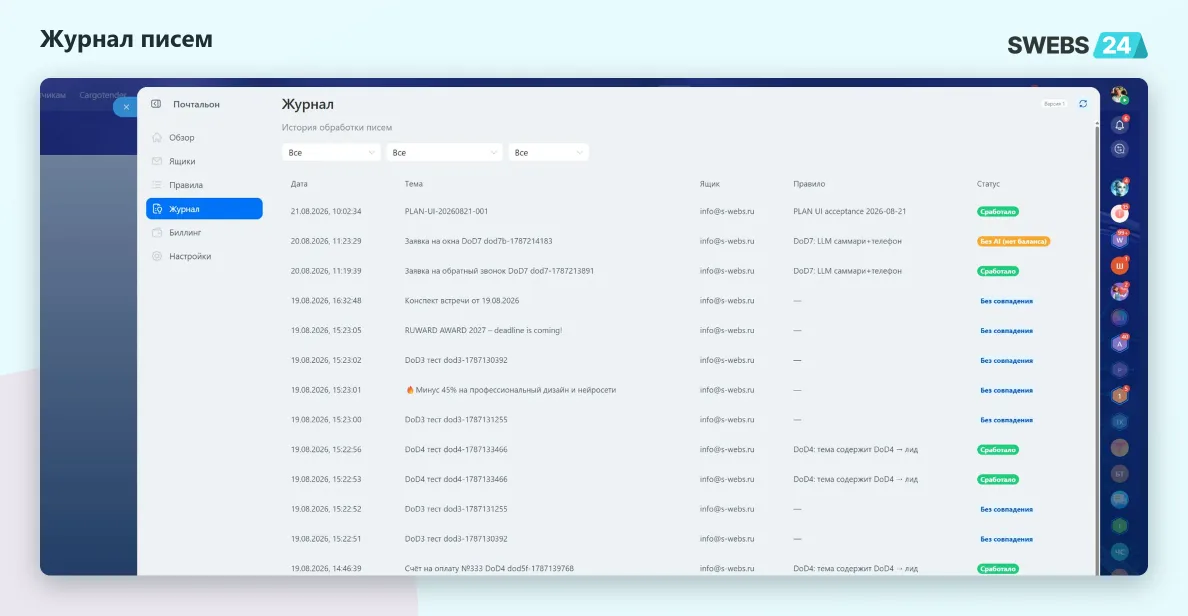The image size is (1188, 616).
Task: Open the third Все filter dropdown
Action: click(549, 152)
